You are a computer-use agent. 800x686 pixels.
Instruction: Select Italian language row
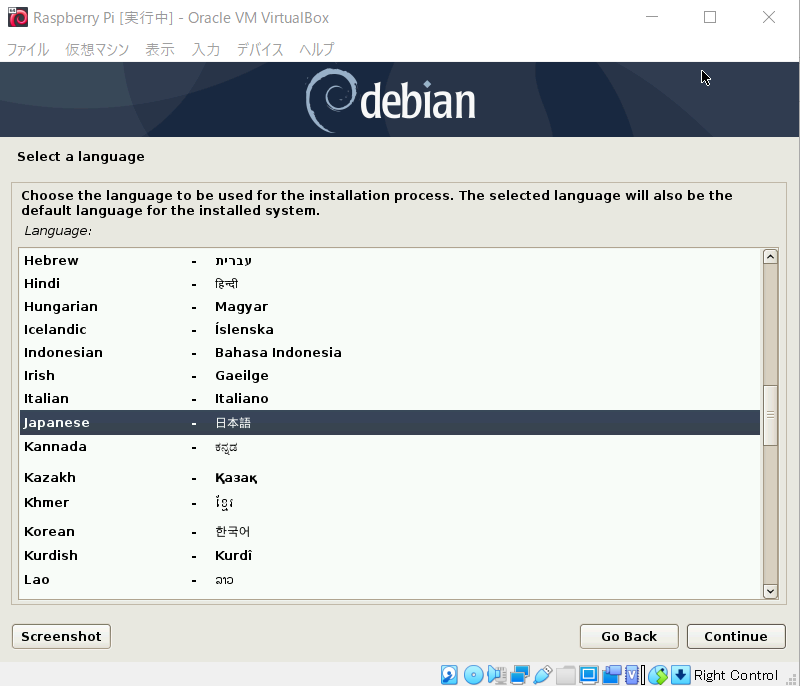coord(390,398)
